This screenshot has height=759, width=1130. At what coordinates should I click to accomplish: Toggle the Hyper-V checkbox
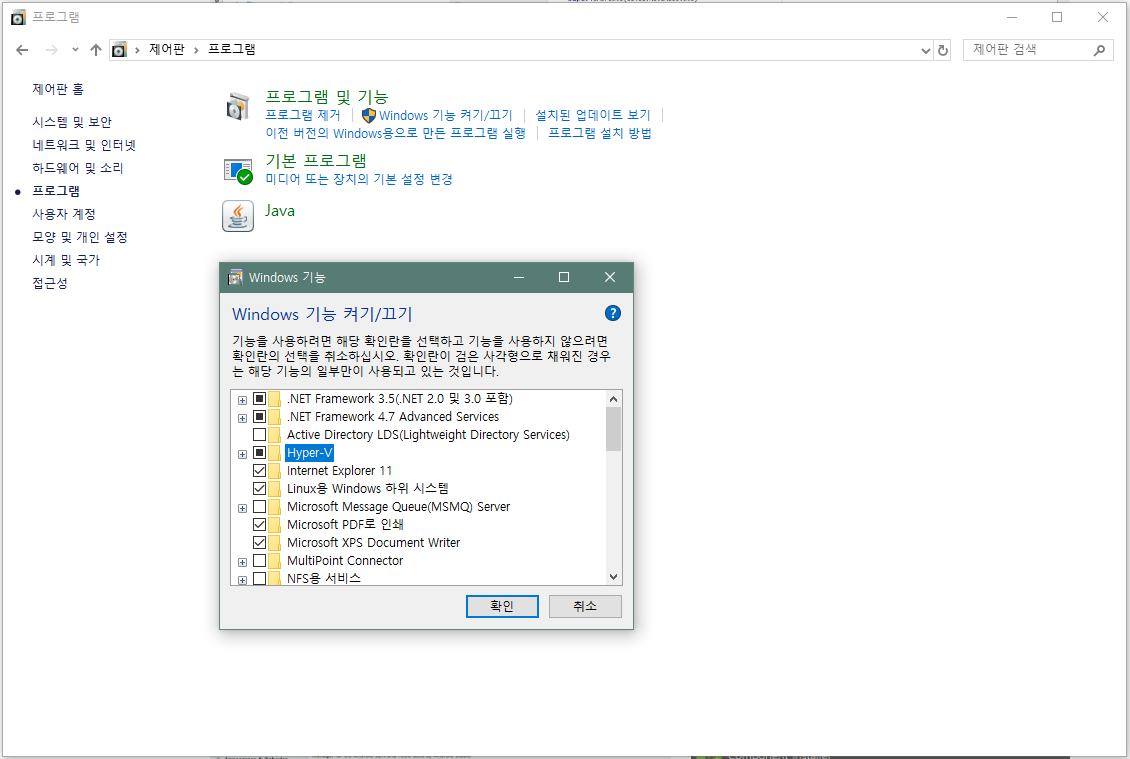pos(259,453)
